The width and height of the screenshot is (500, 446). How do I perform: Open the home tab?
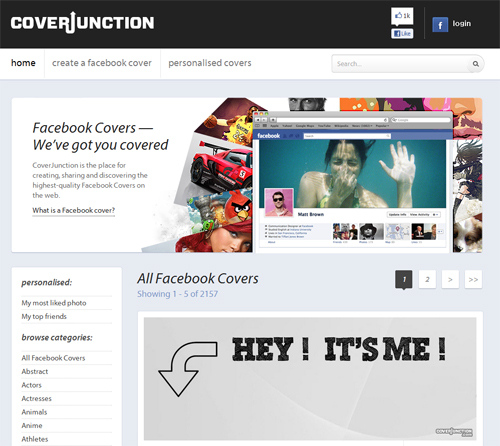coord(23,63)
